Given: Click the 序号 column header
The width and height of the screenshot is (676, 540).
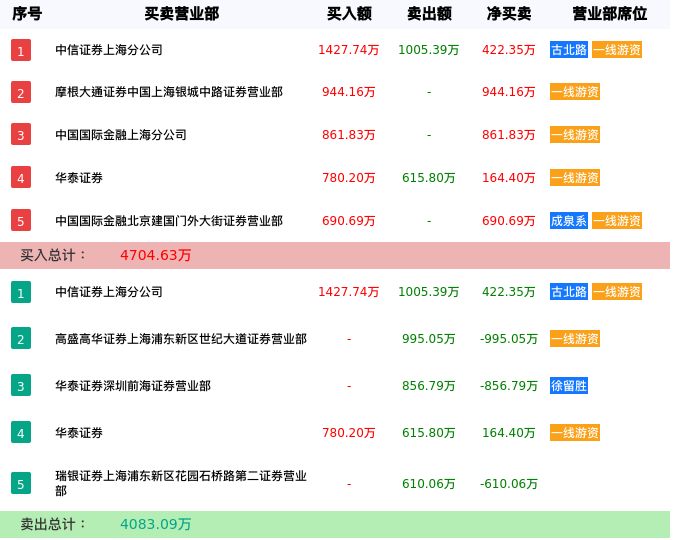Looking at the screenshot, I should (x=27, y=14).
